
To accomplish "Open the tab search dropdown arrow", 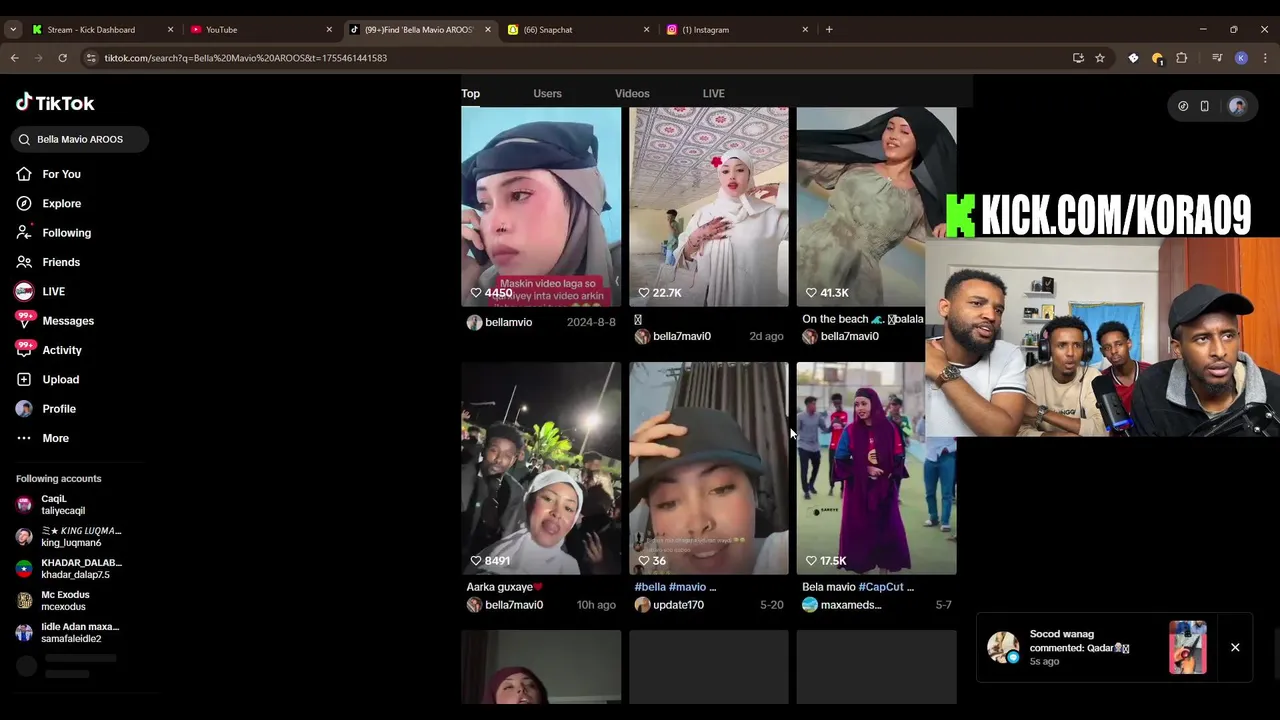I will [13, 30].
